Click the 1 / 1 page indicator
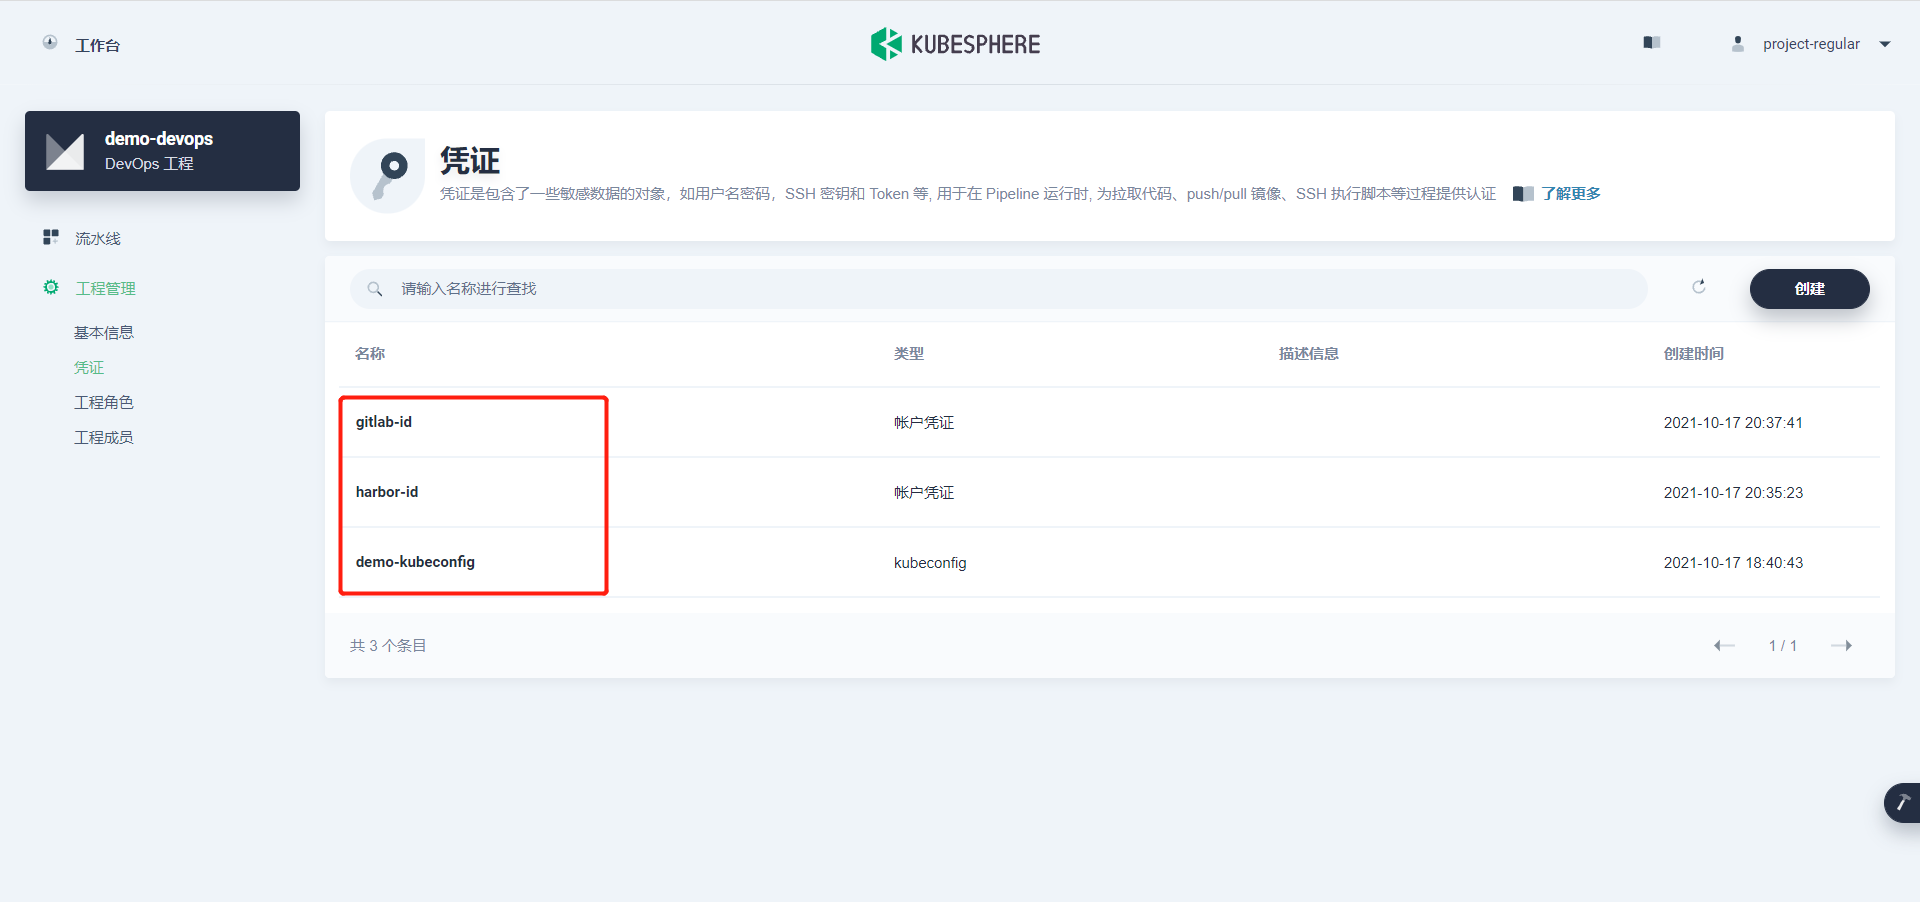 coord(1782,645)
